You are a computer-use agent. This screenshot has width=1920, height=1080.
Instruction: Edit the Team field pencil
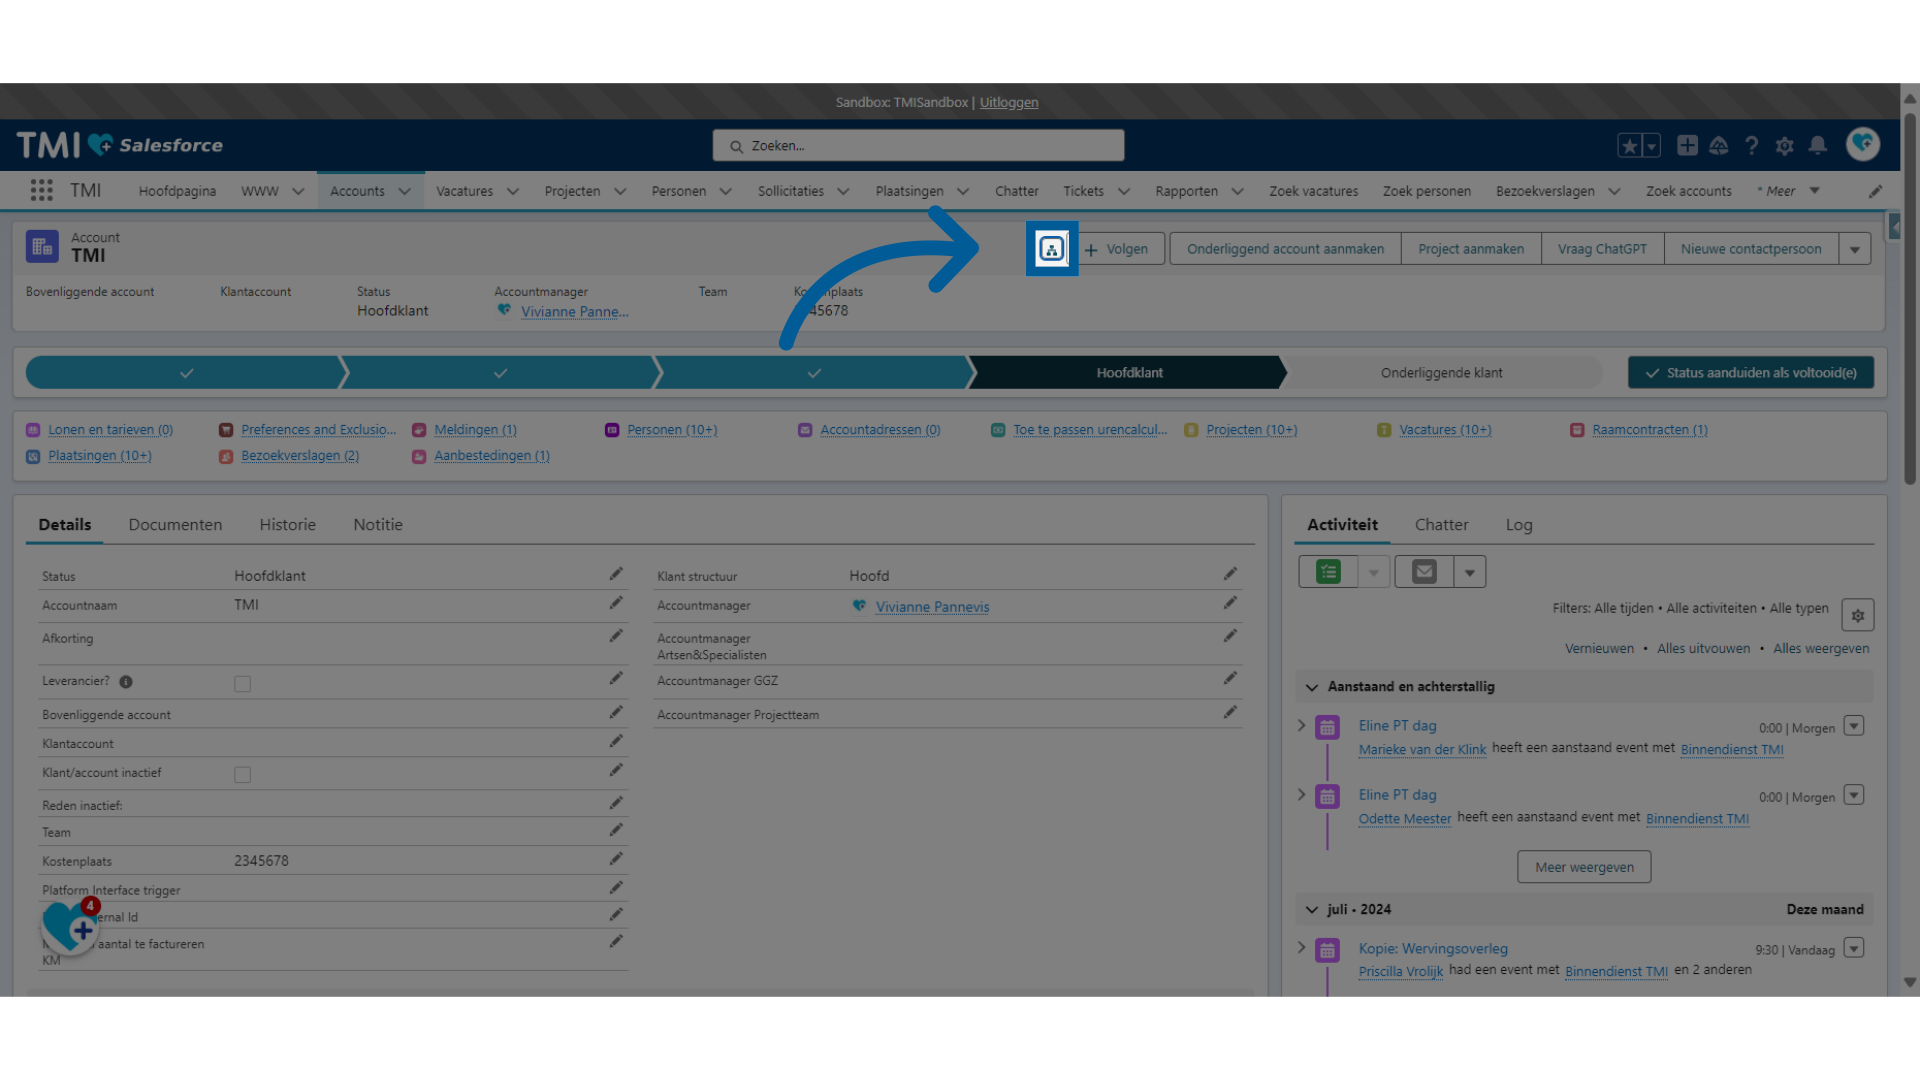[616, 830]
